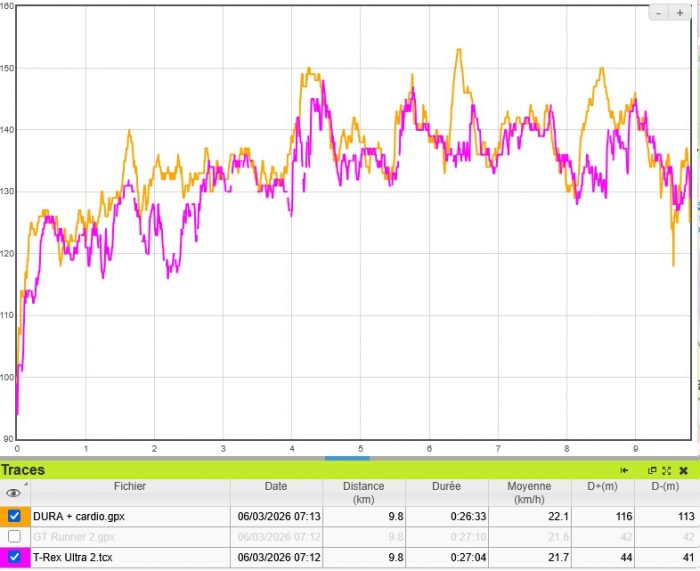Uncheck the DURA + cardio.gpx trace
The image size is (700, 571).
[x=14, y=516]
